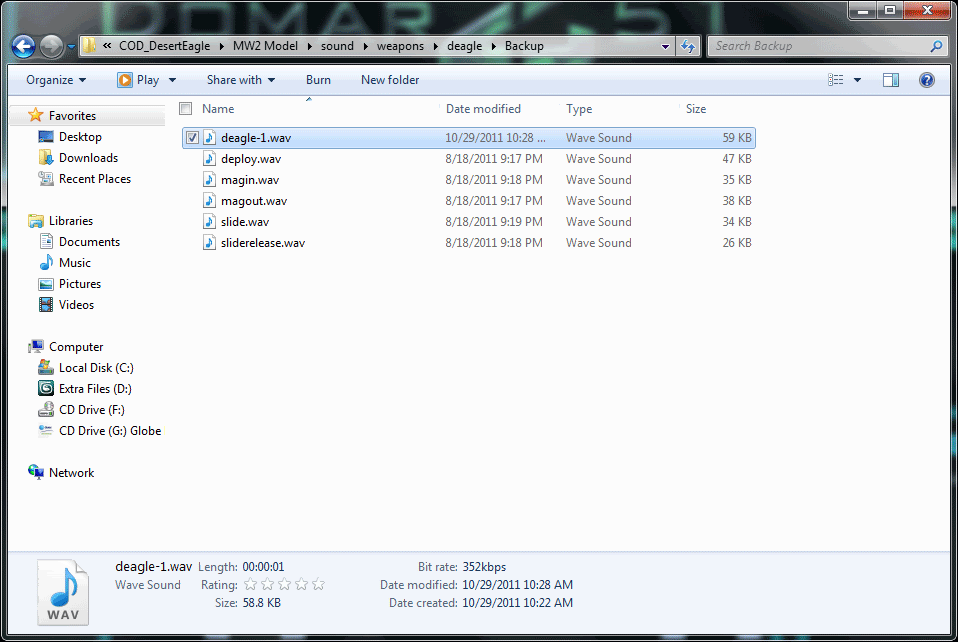The height and width of the screenshot is (642, 958).
Task: Click the search magnifier icon
Action: [x=936, y=46]
